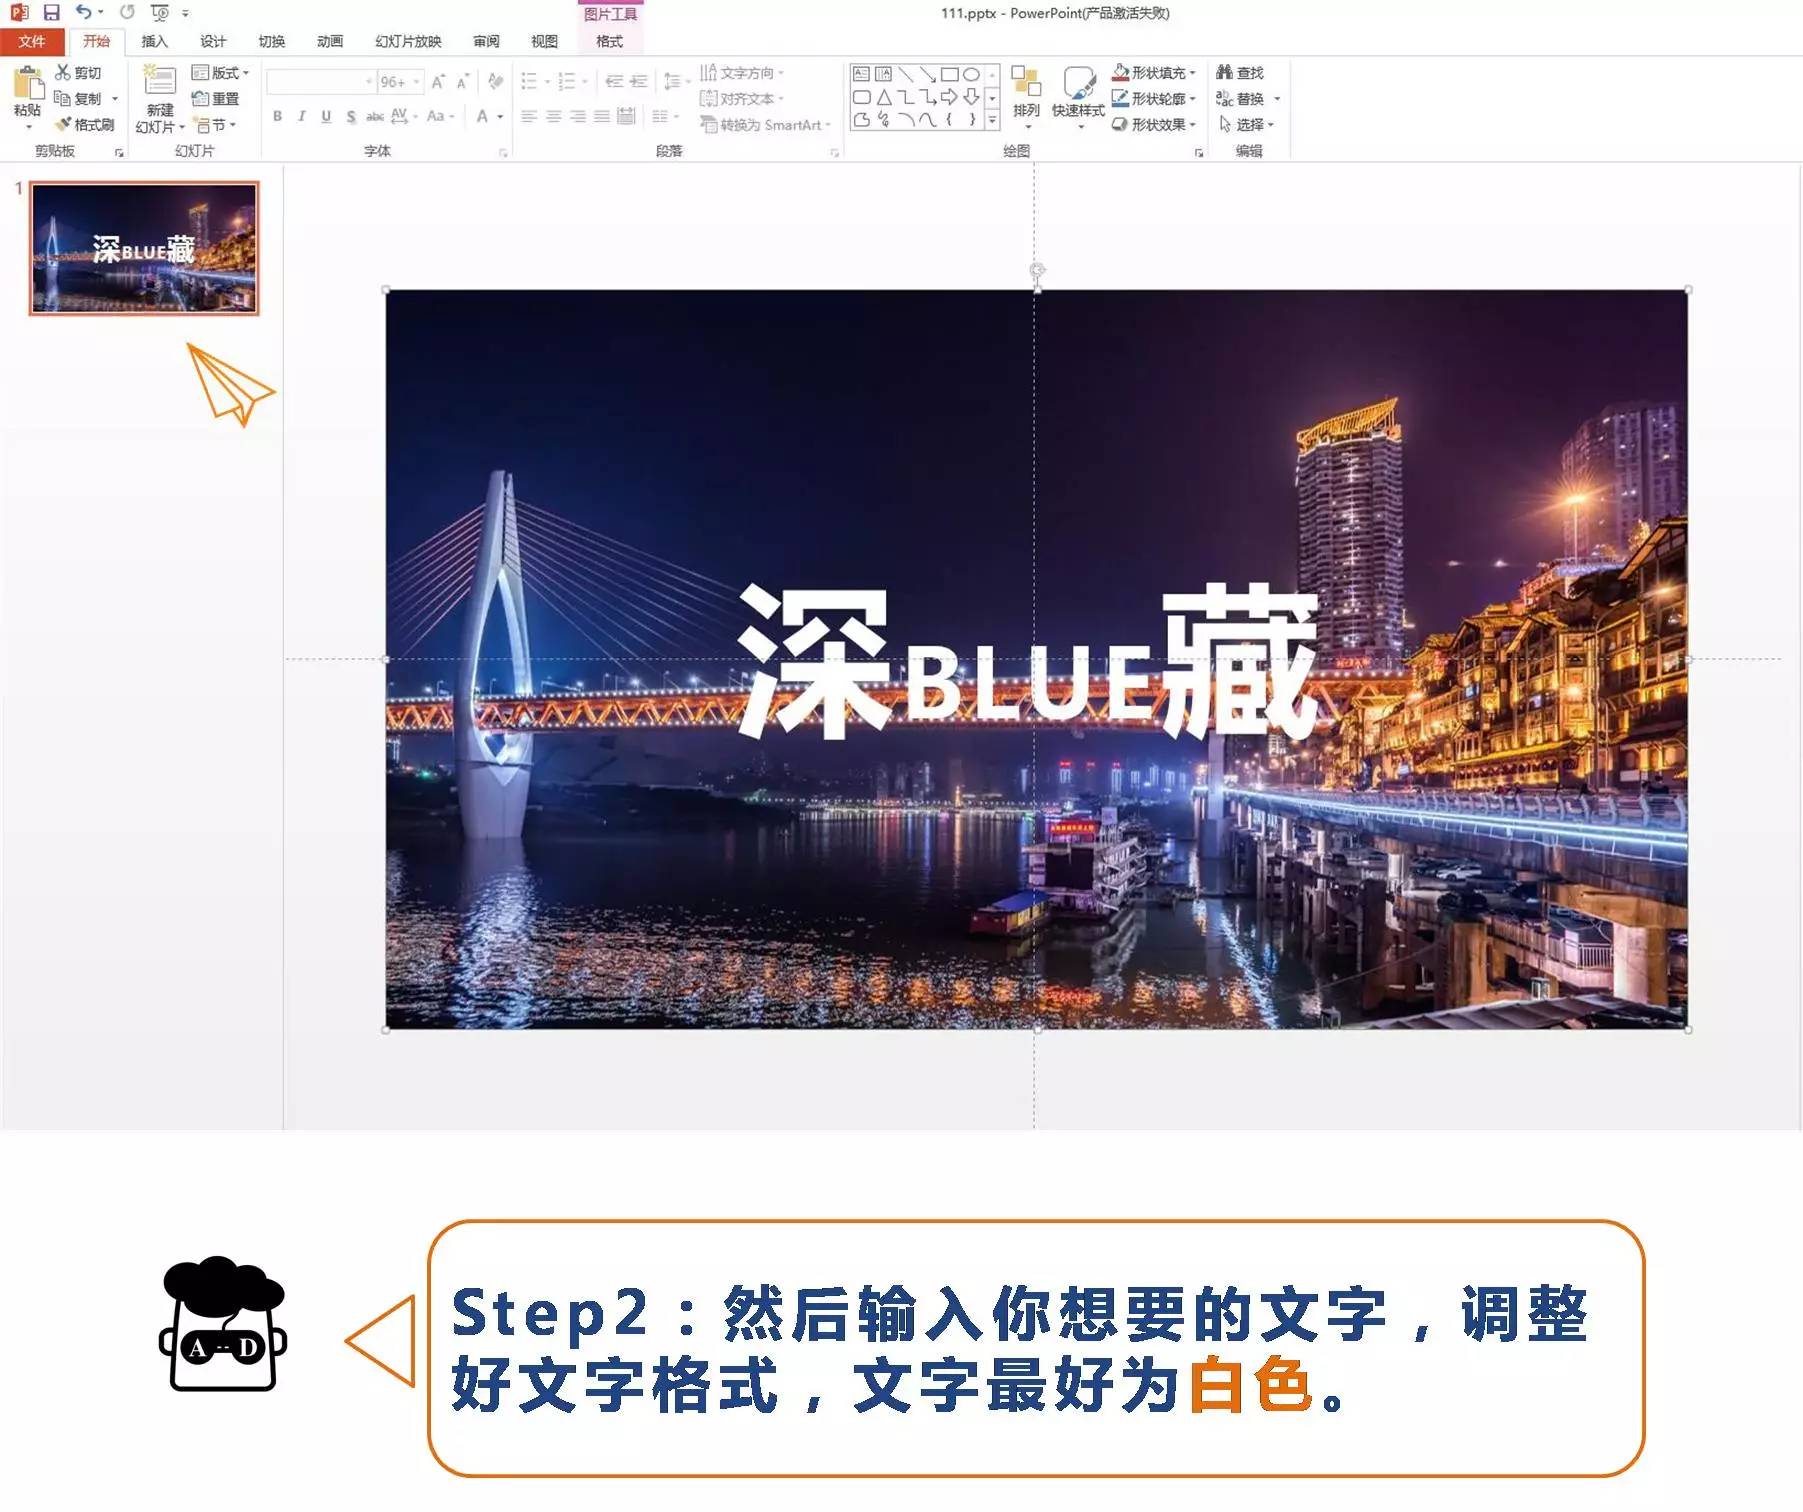Viewport: 1803px width, 1512px height.
Task: Increase list indent level icon
Action: click(x=639, y=81)
